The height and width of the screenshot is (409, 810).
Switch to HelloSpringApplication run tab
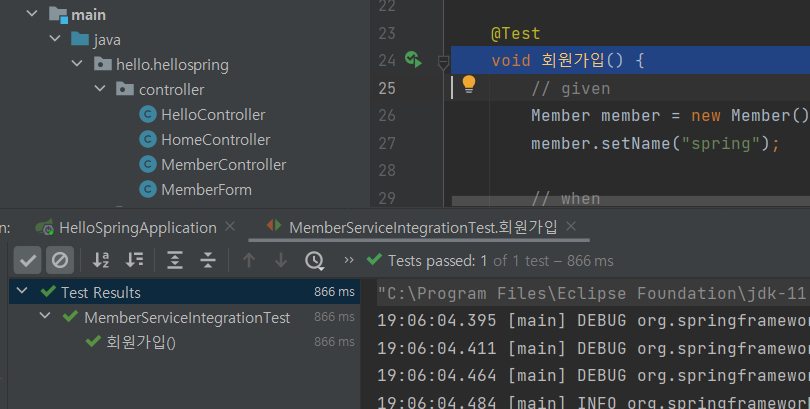pos(138,228)
